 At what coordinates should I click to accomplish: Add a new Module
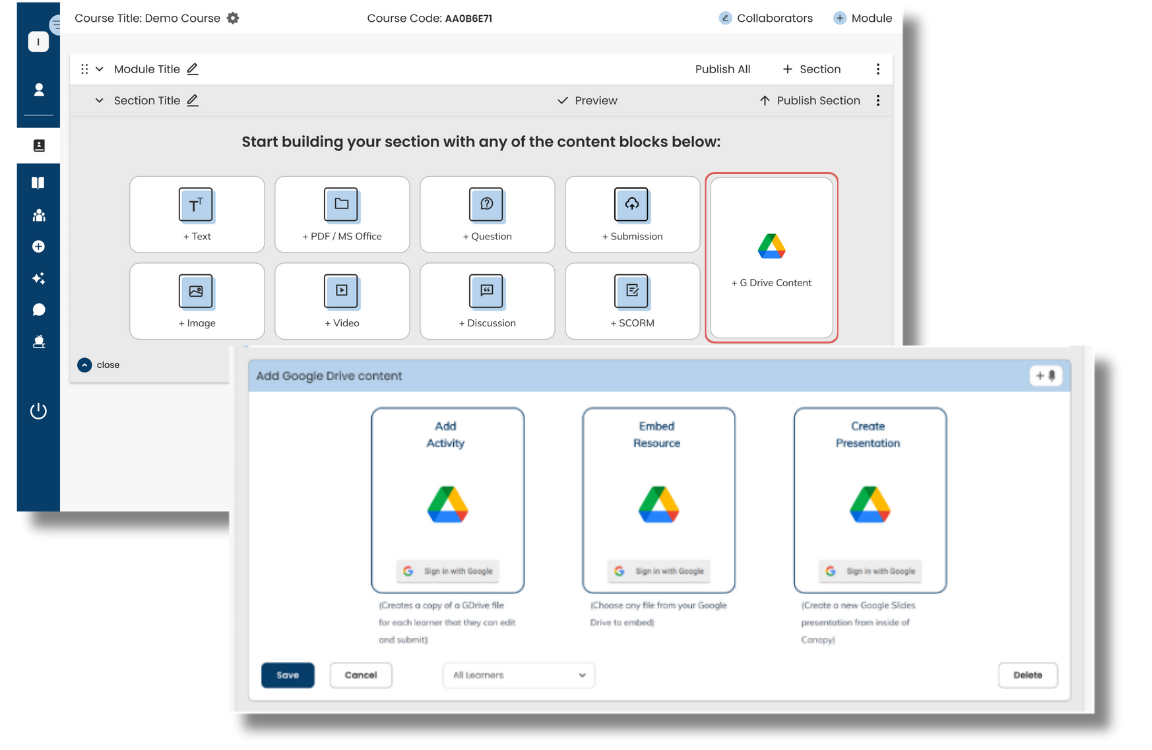coord(863,18)
